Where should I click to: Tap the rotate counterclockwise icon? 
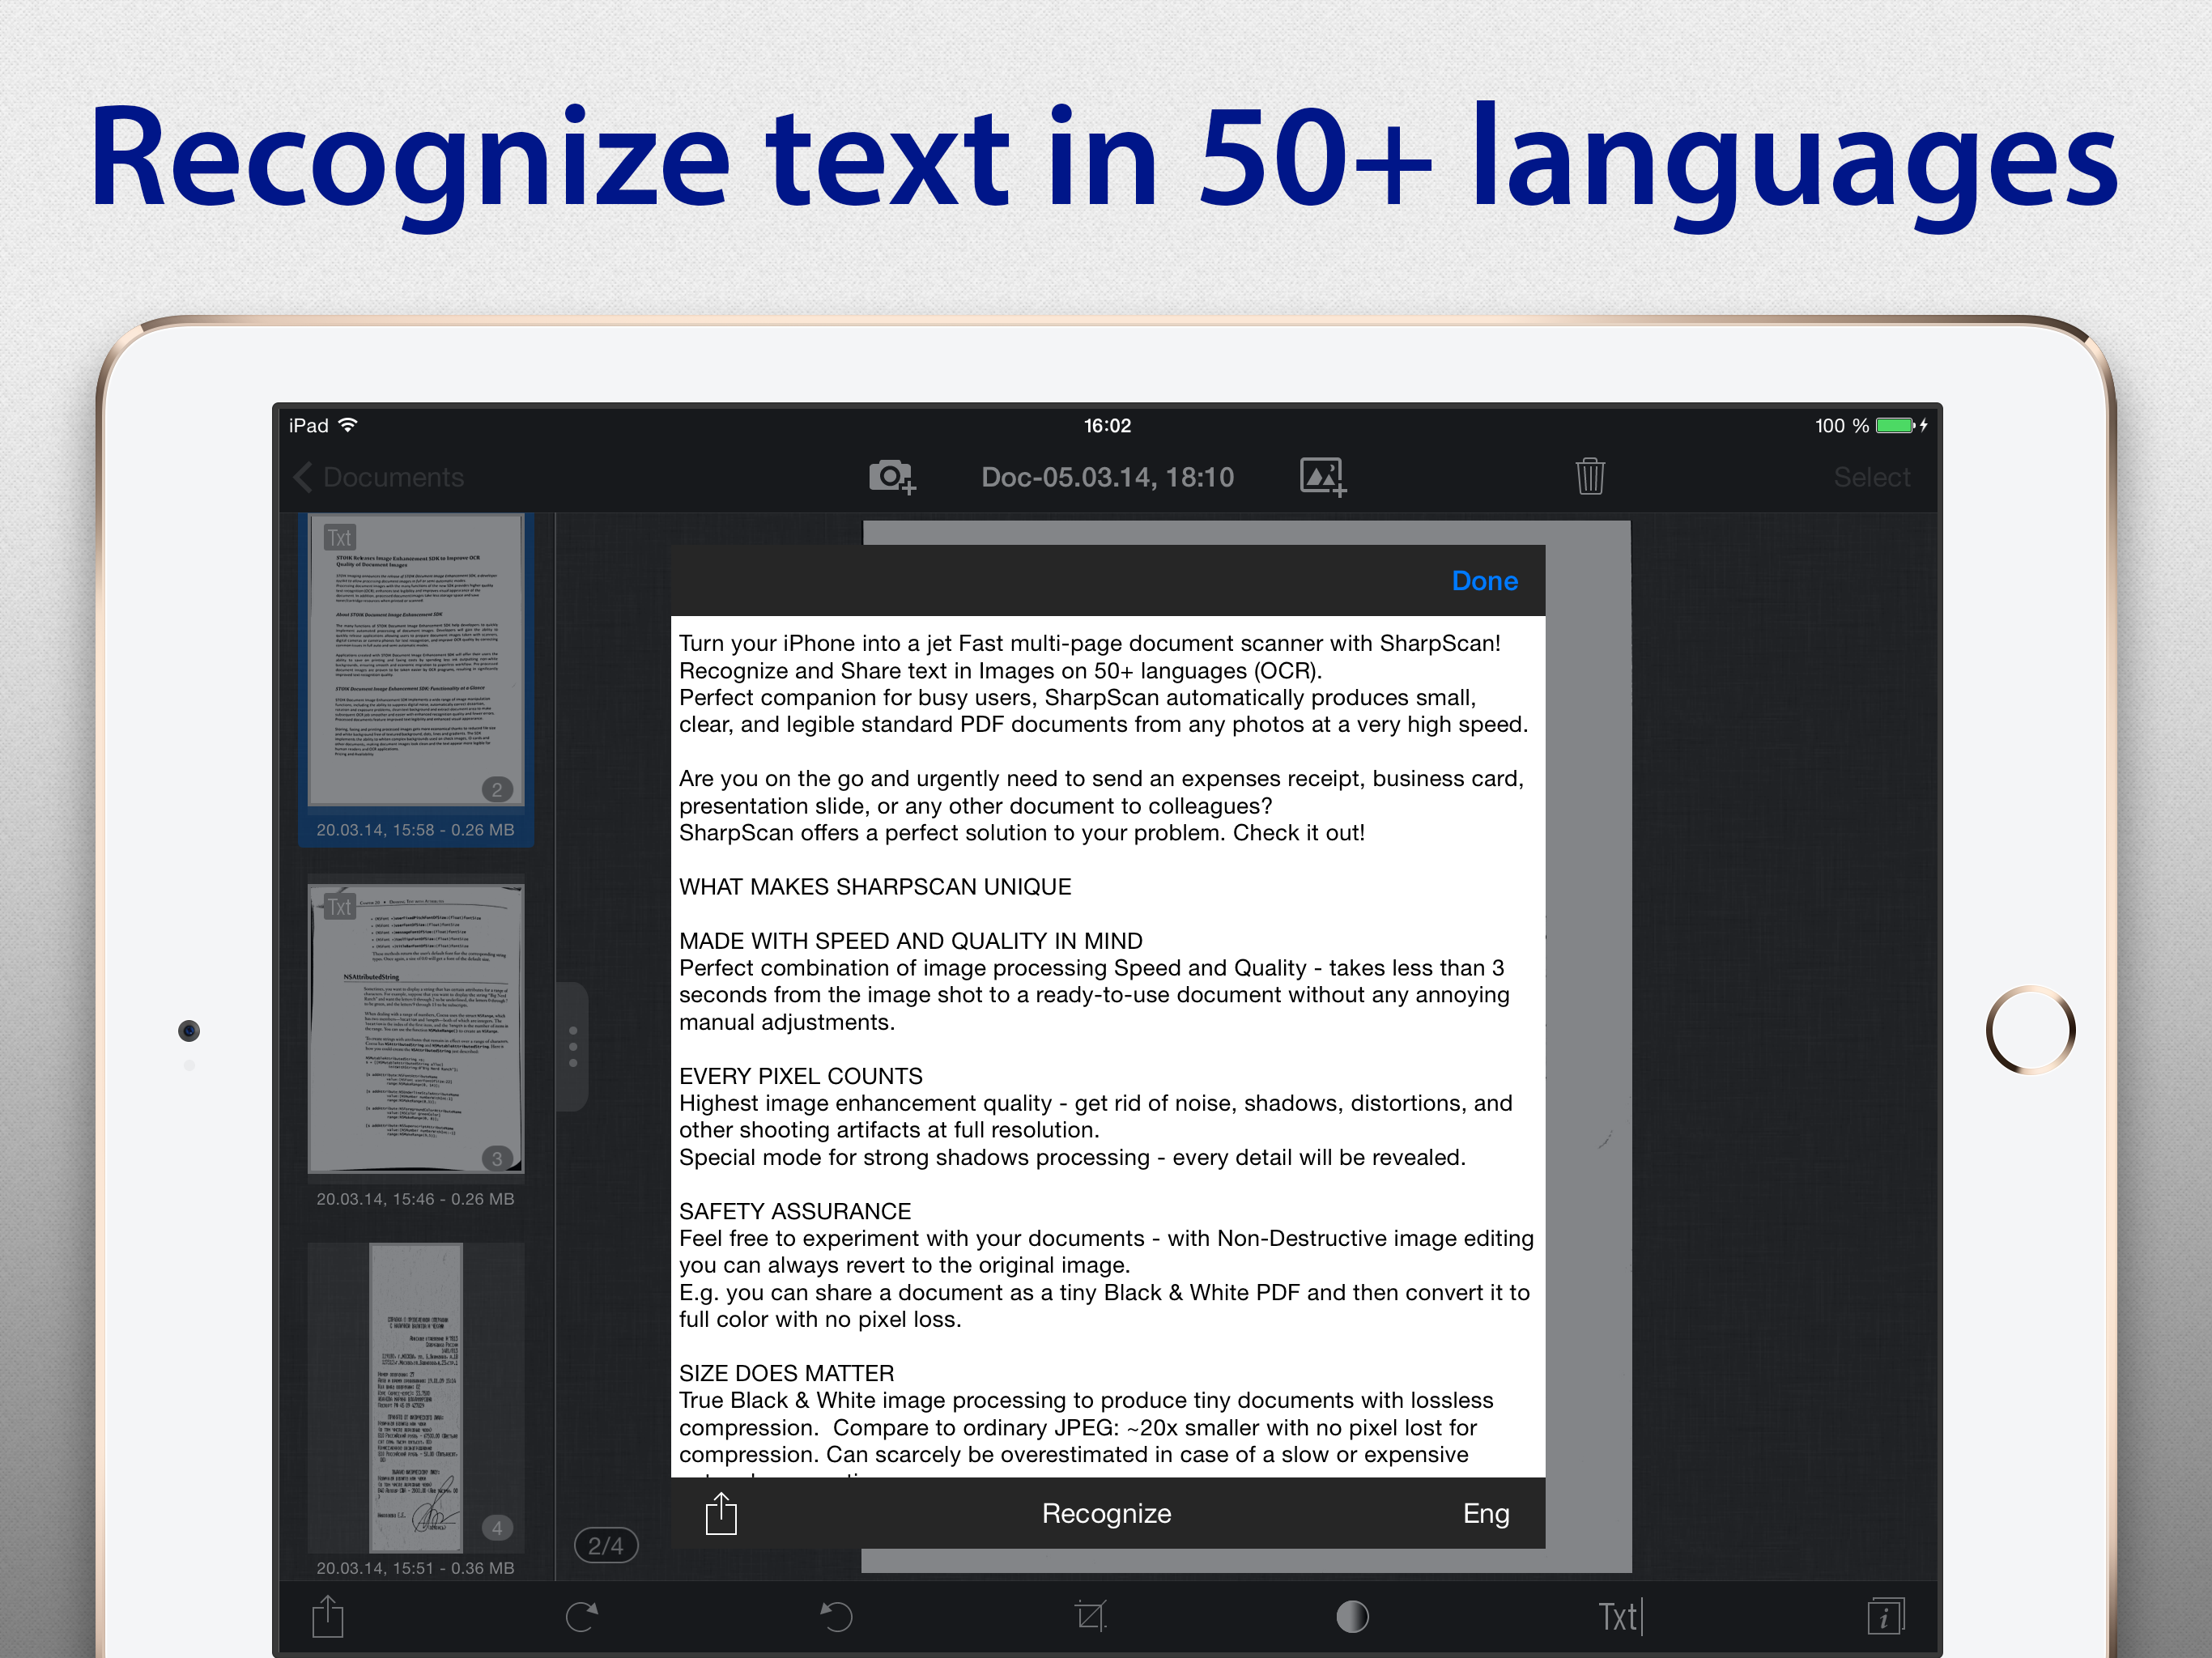[836, 1616]
